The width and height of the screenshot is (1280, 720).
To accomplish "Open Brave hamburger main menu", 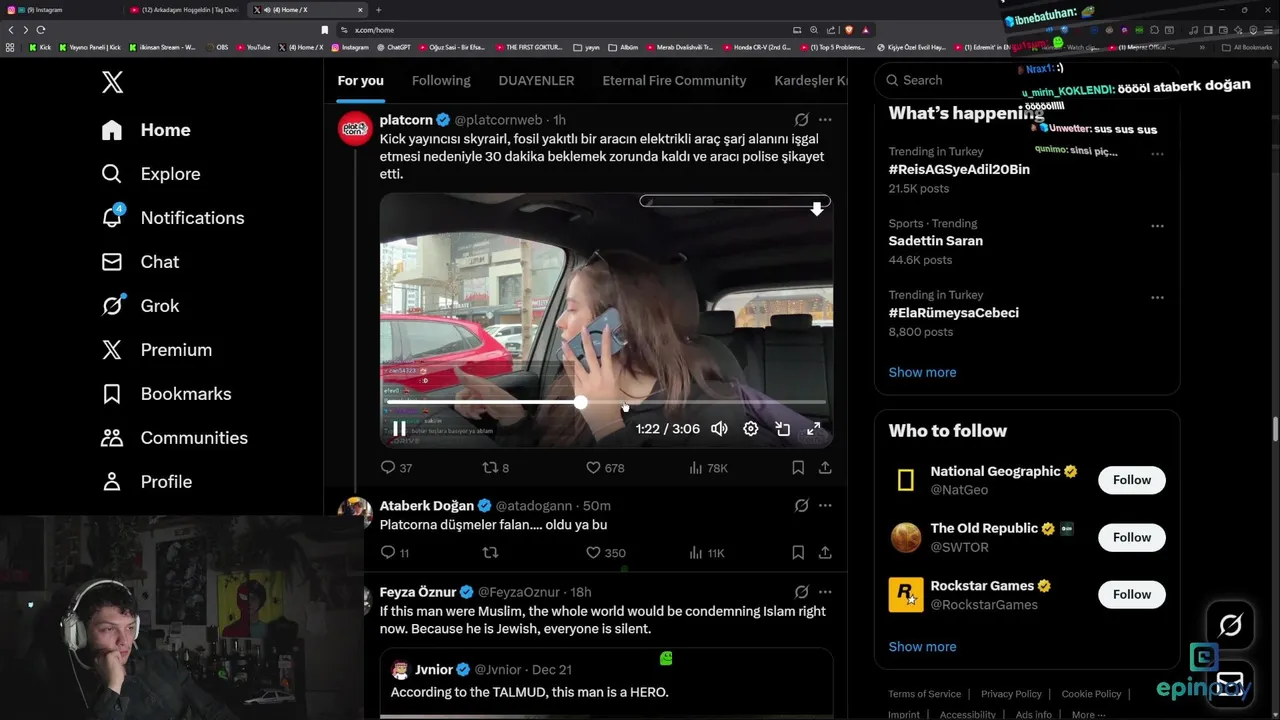I will point(1269,30).
